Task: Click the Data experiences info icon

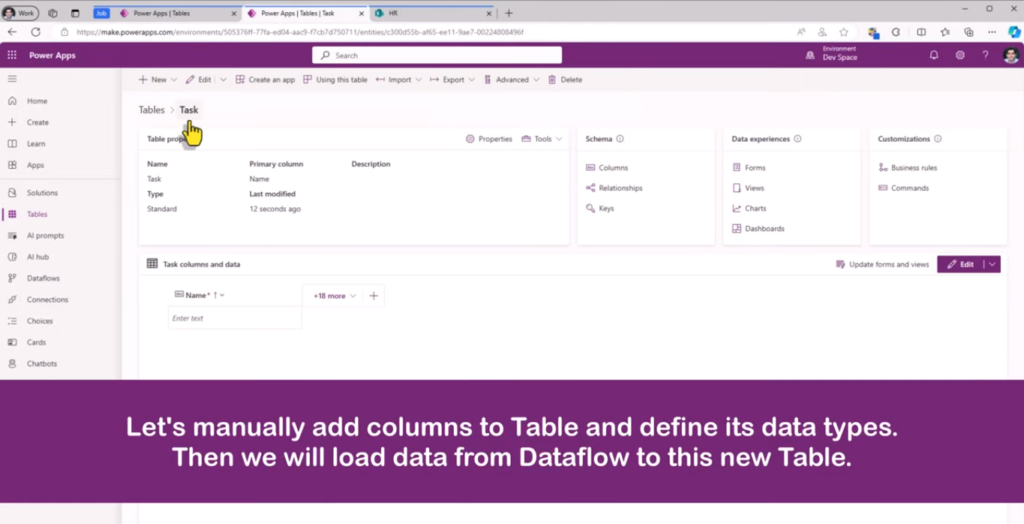Action: tap(797, 139)
